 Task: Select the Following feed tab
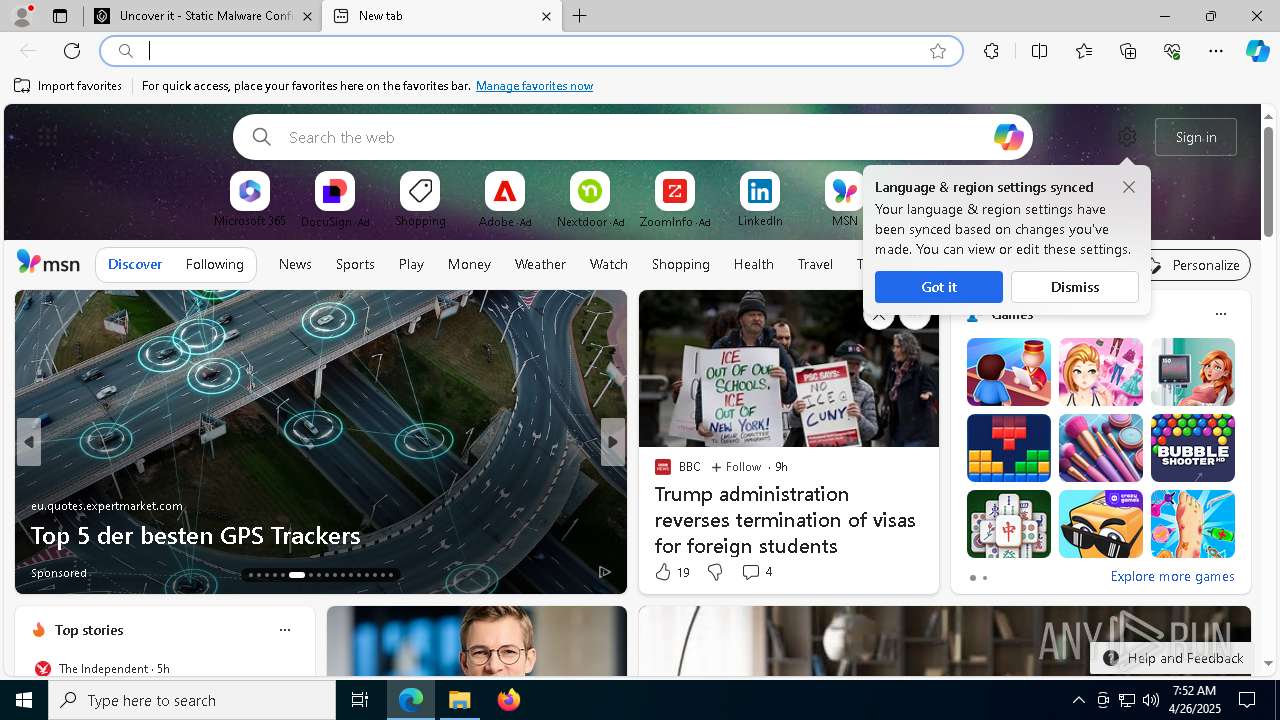click(x=215, y=264)
